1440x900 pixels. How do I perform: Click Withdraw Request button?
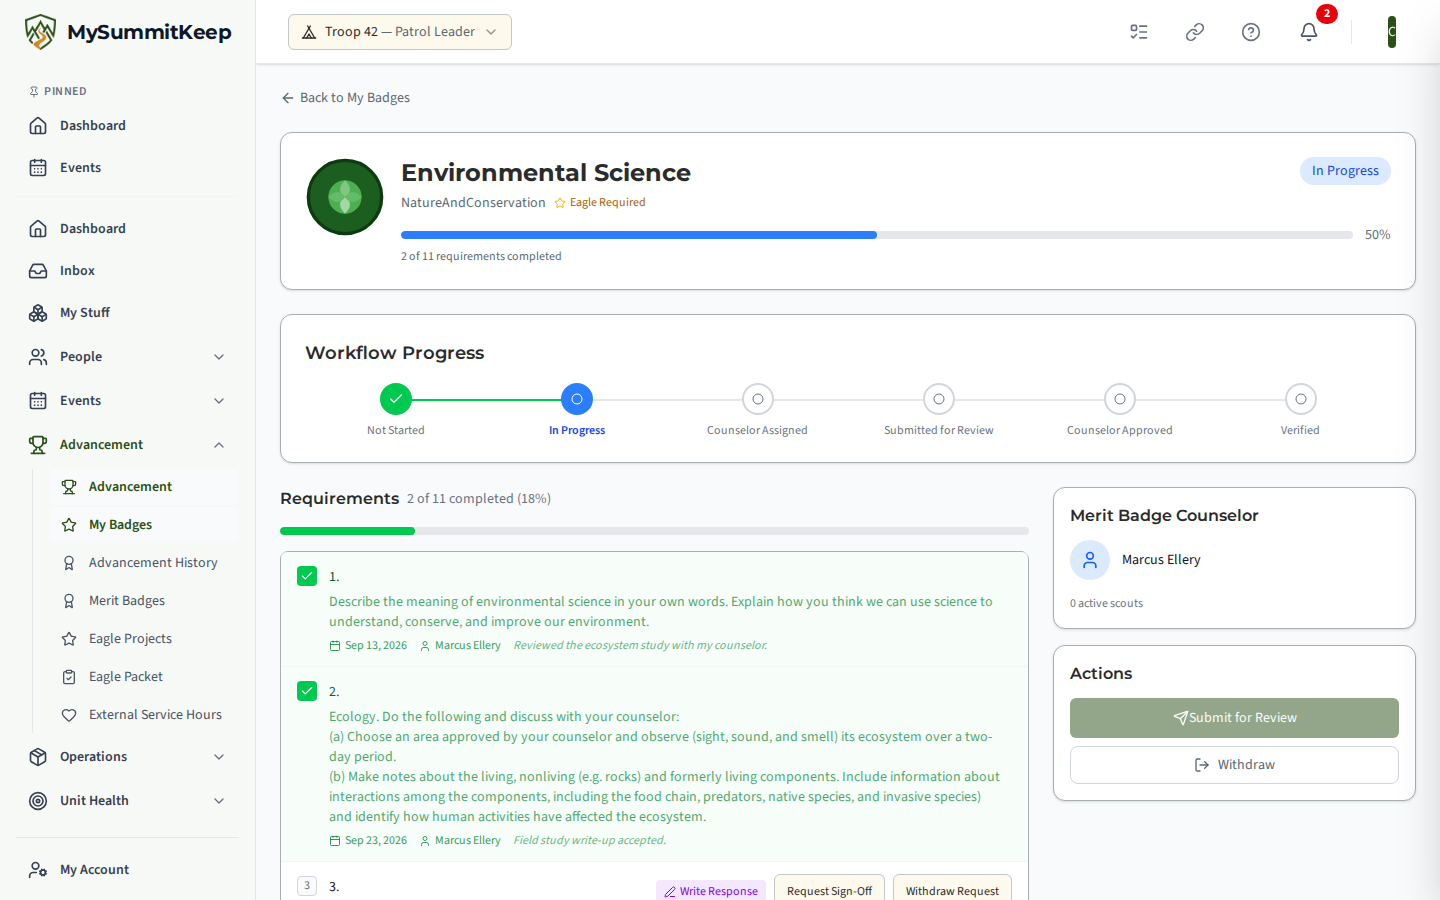tap(952, 889)
